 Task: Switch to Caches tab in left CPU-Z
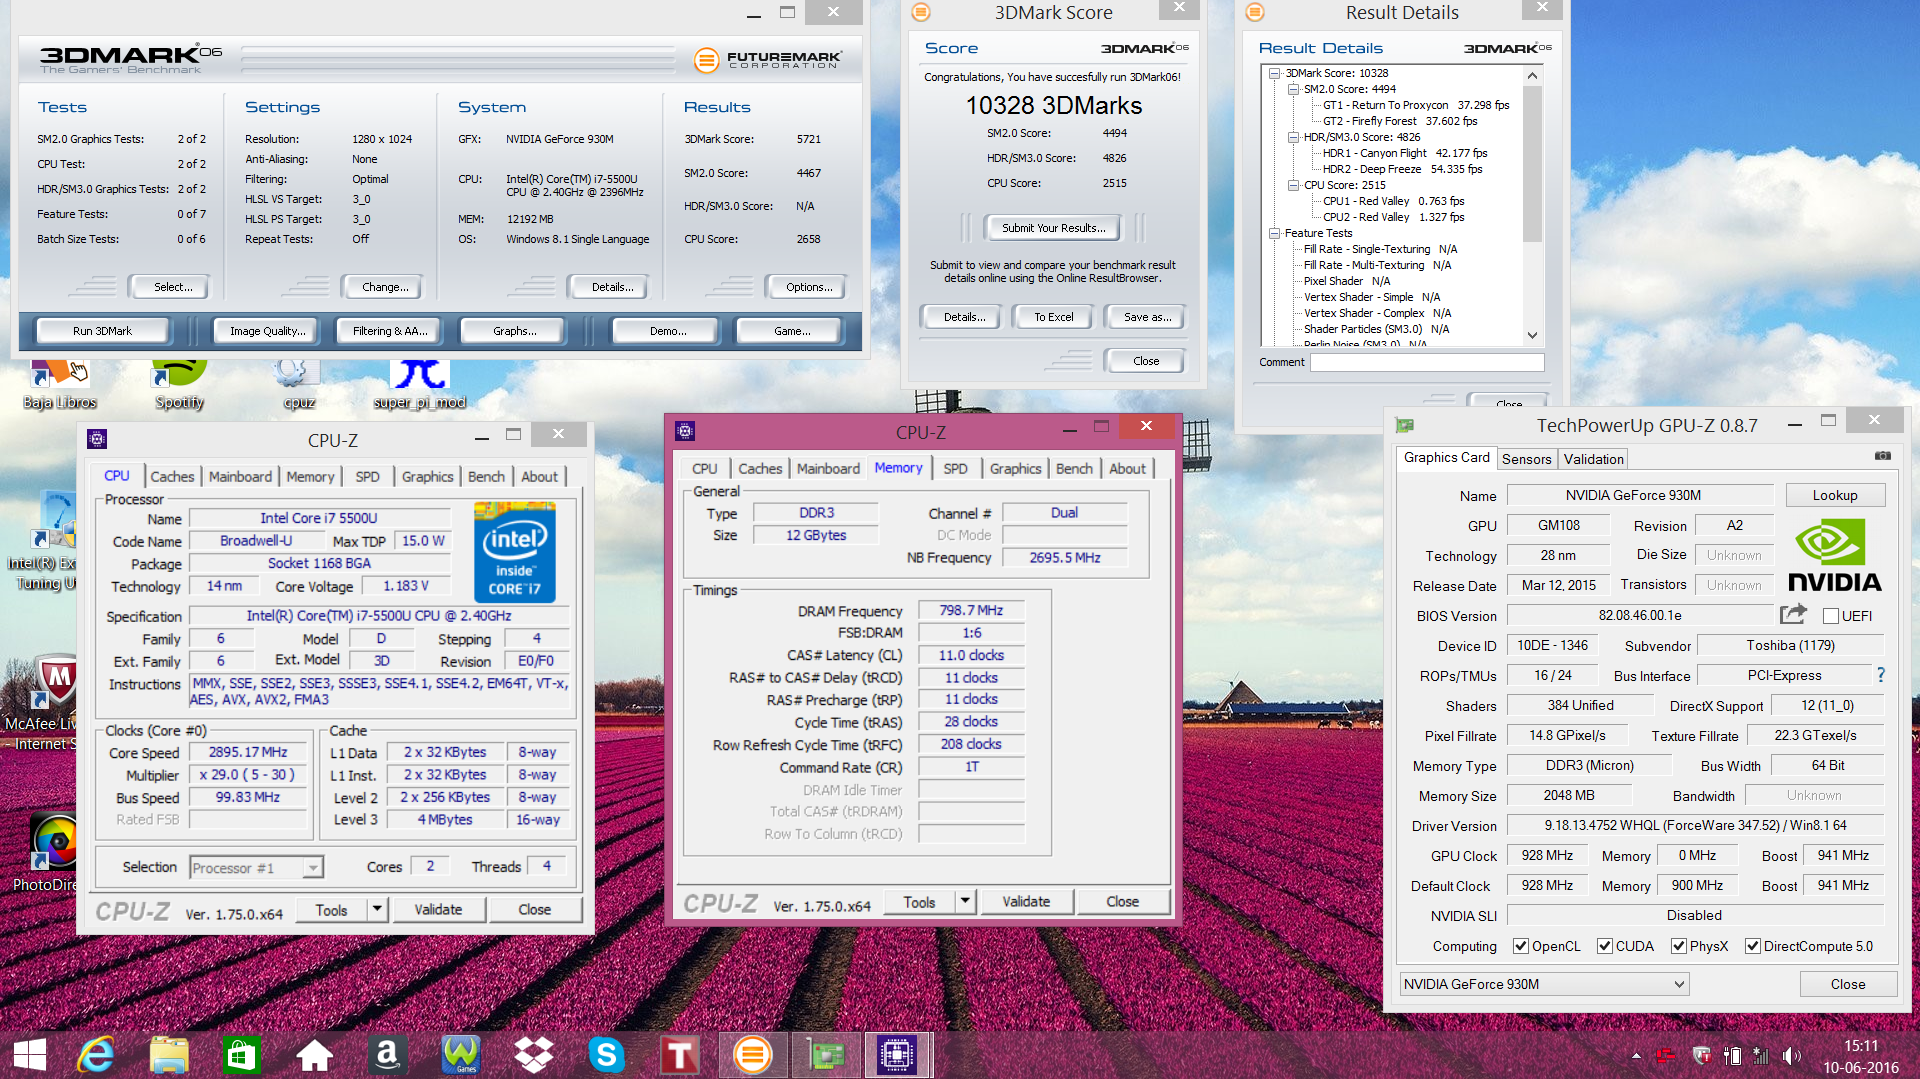pyautogui.click(x=172, y=476)
